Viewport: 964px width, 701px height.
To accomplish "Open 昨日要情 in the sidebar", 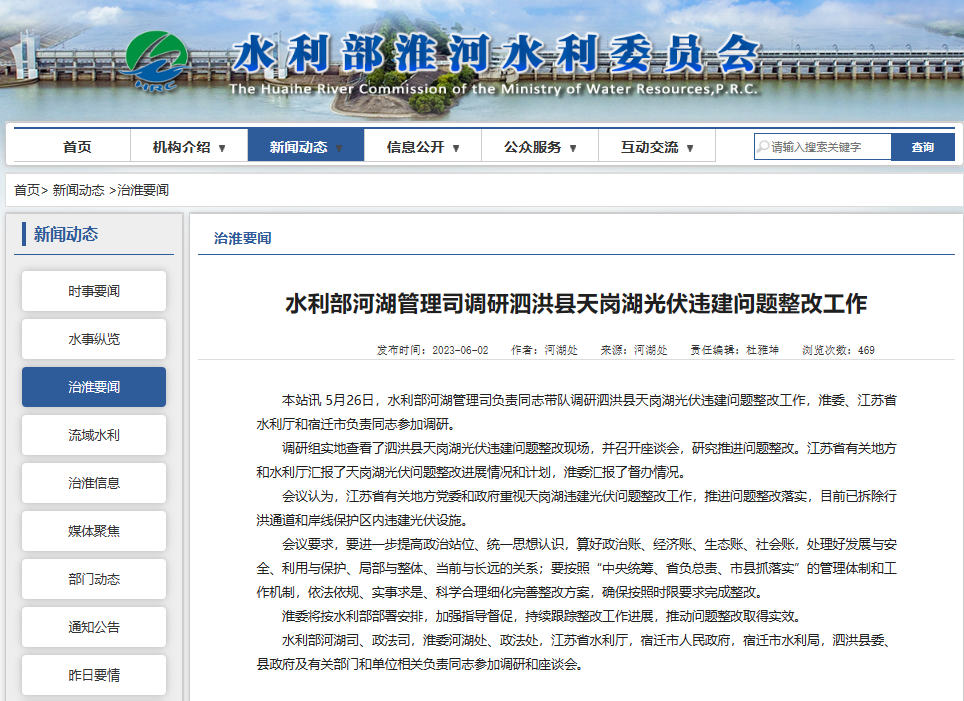I will [94, 675].
